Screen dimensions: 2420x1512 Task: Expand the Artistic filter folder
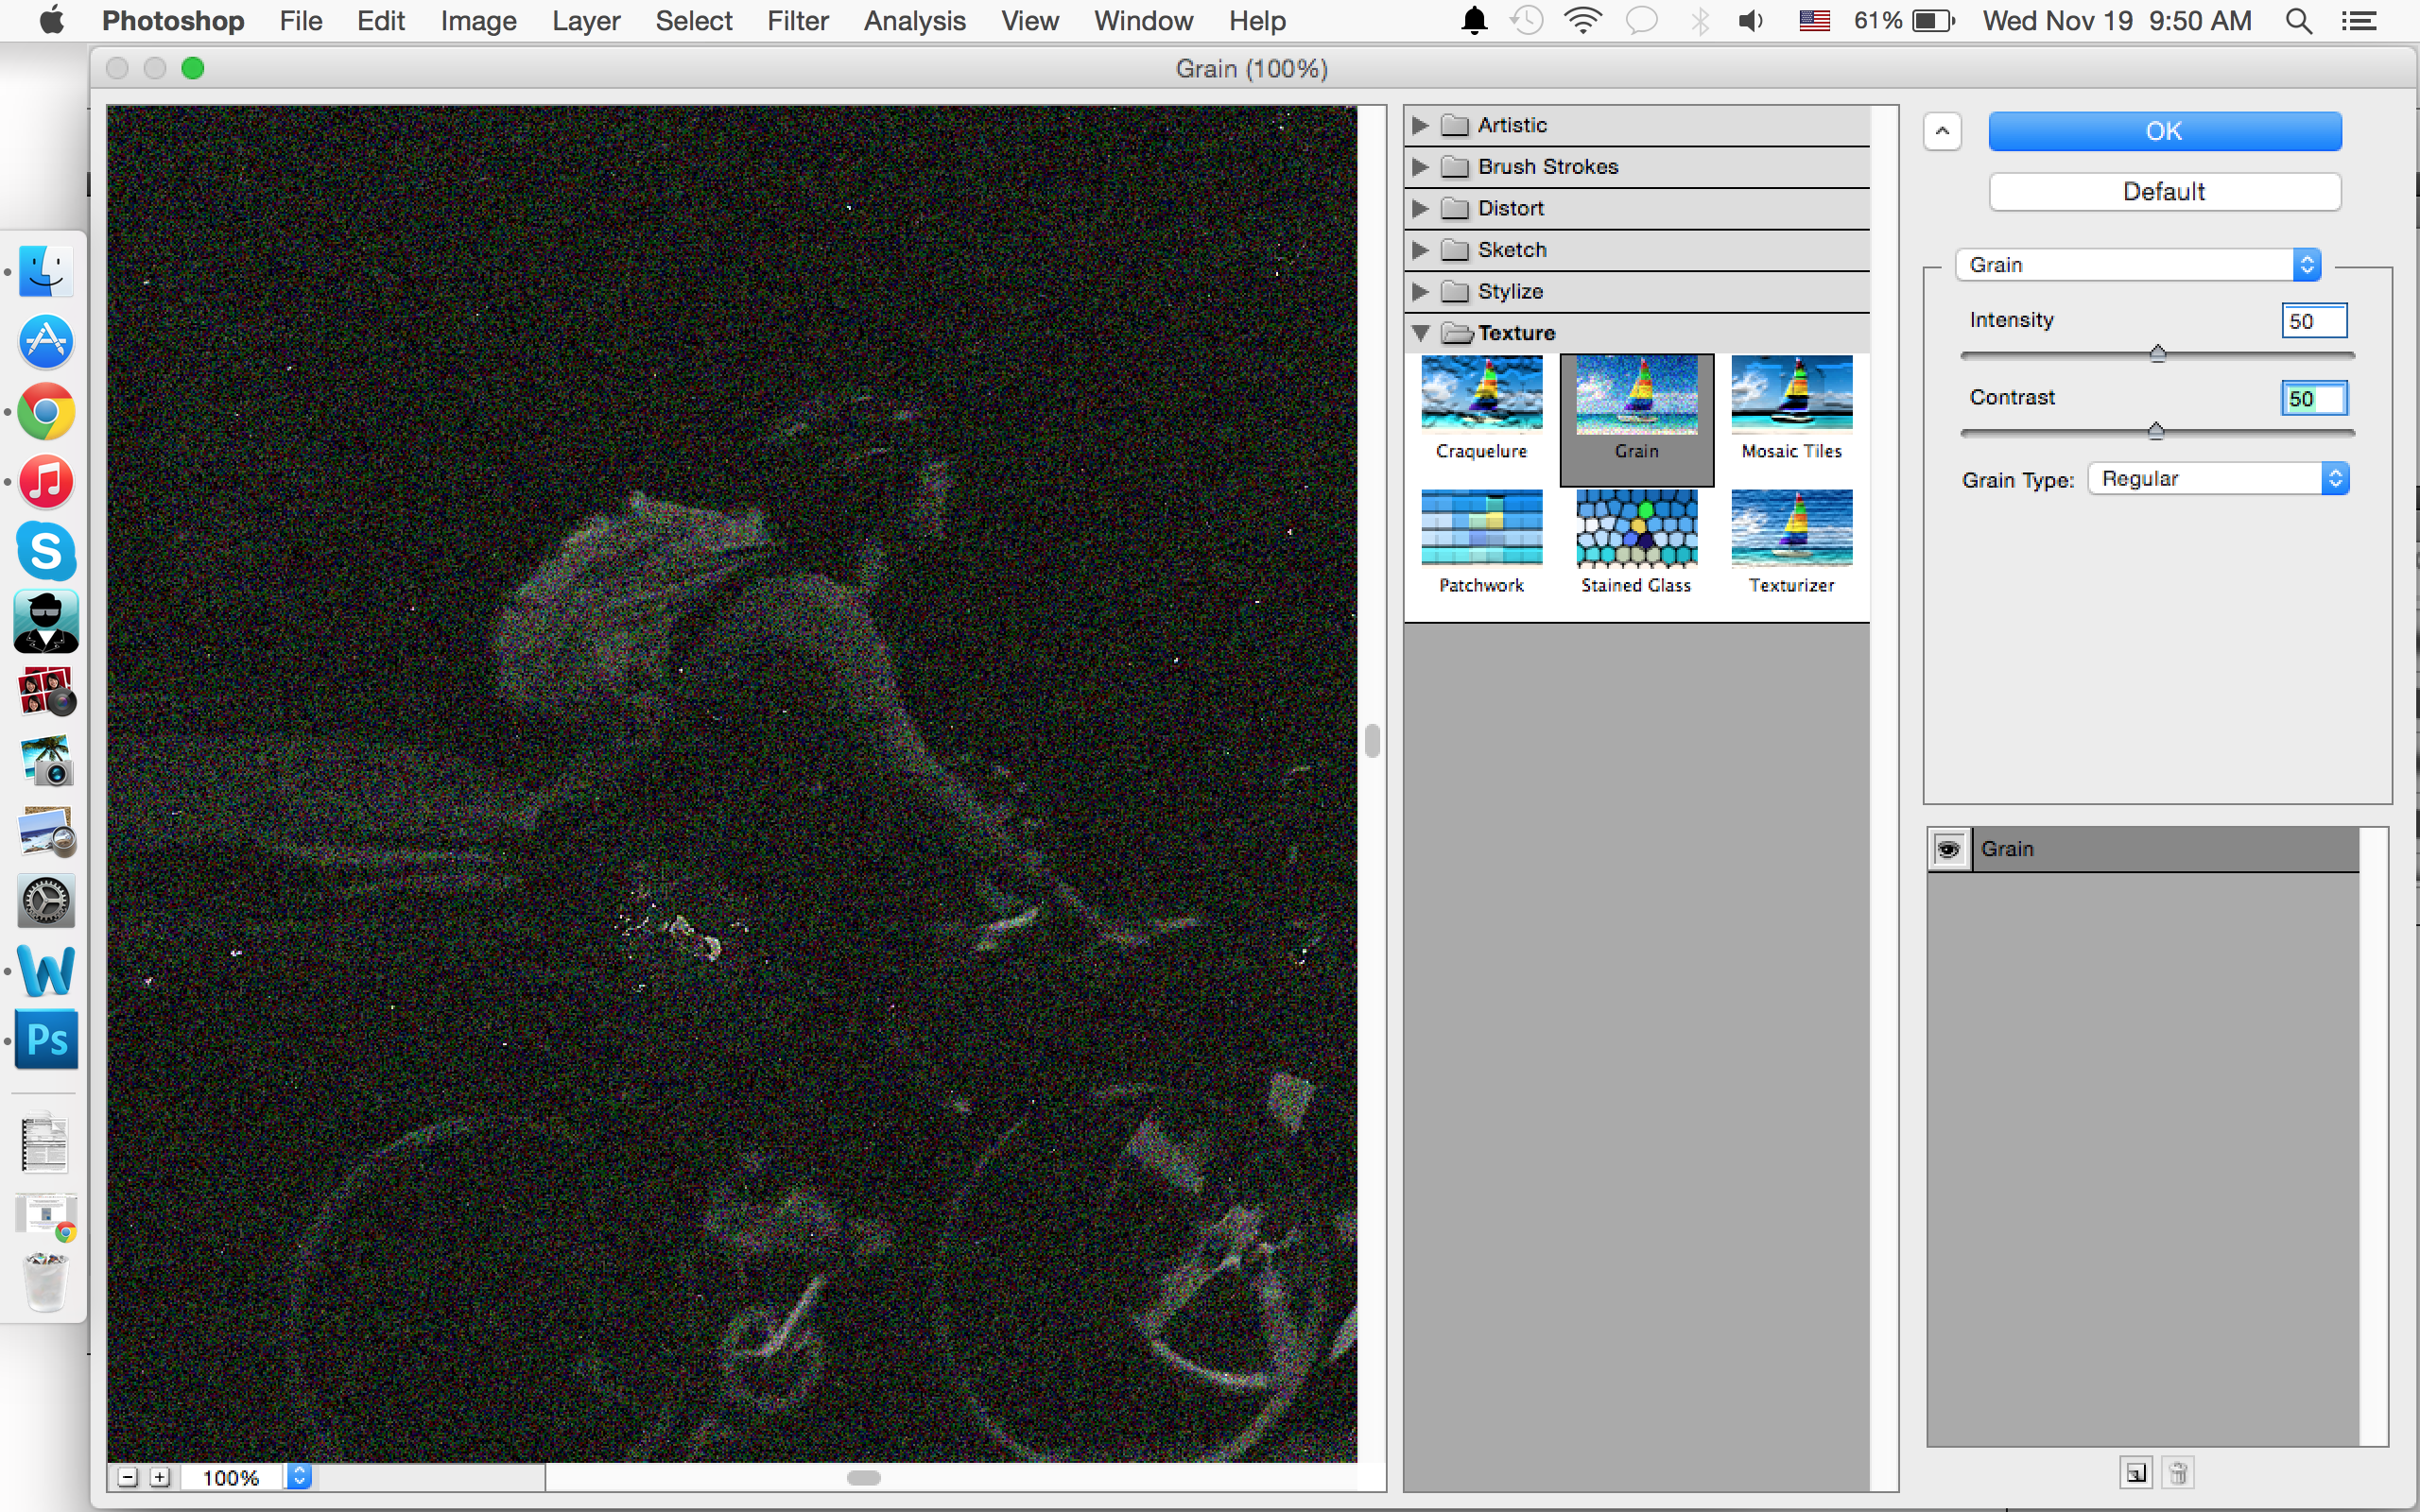pos(1419,125)
